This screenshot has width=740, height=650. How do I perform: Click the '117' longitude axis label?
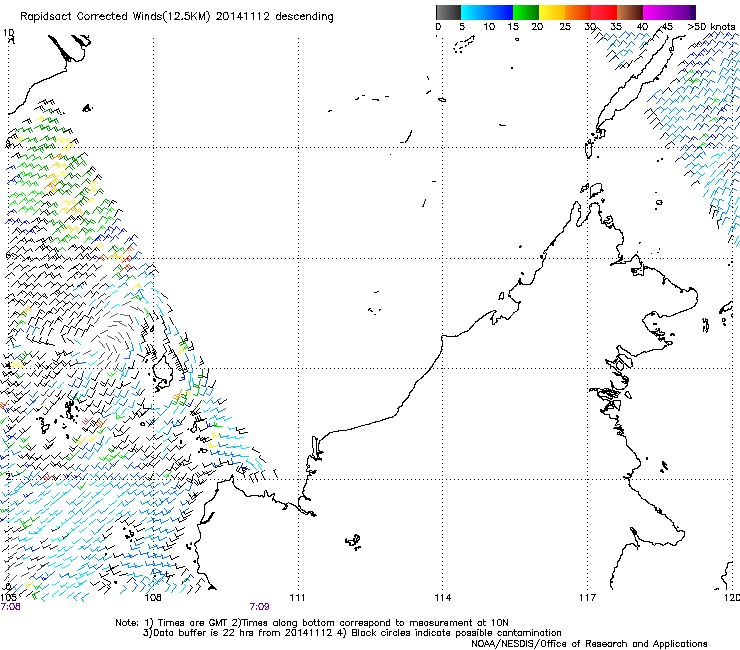588,598
